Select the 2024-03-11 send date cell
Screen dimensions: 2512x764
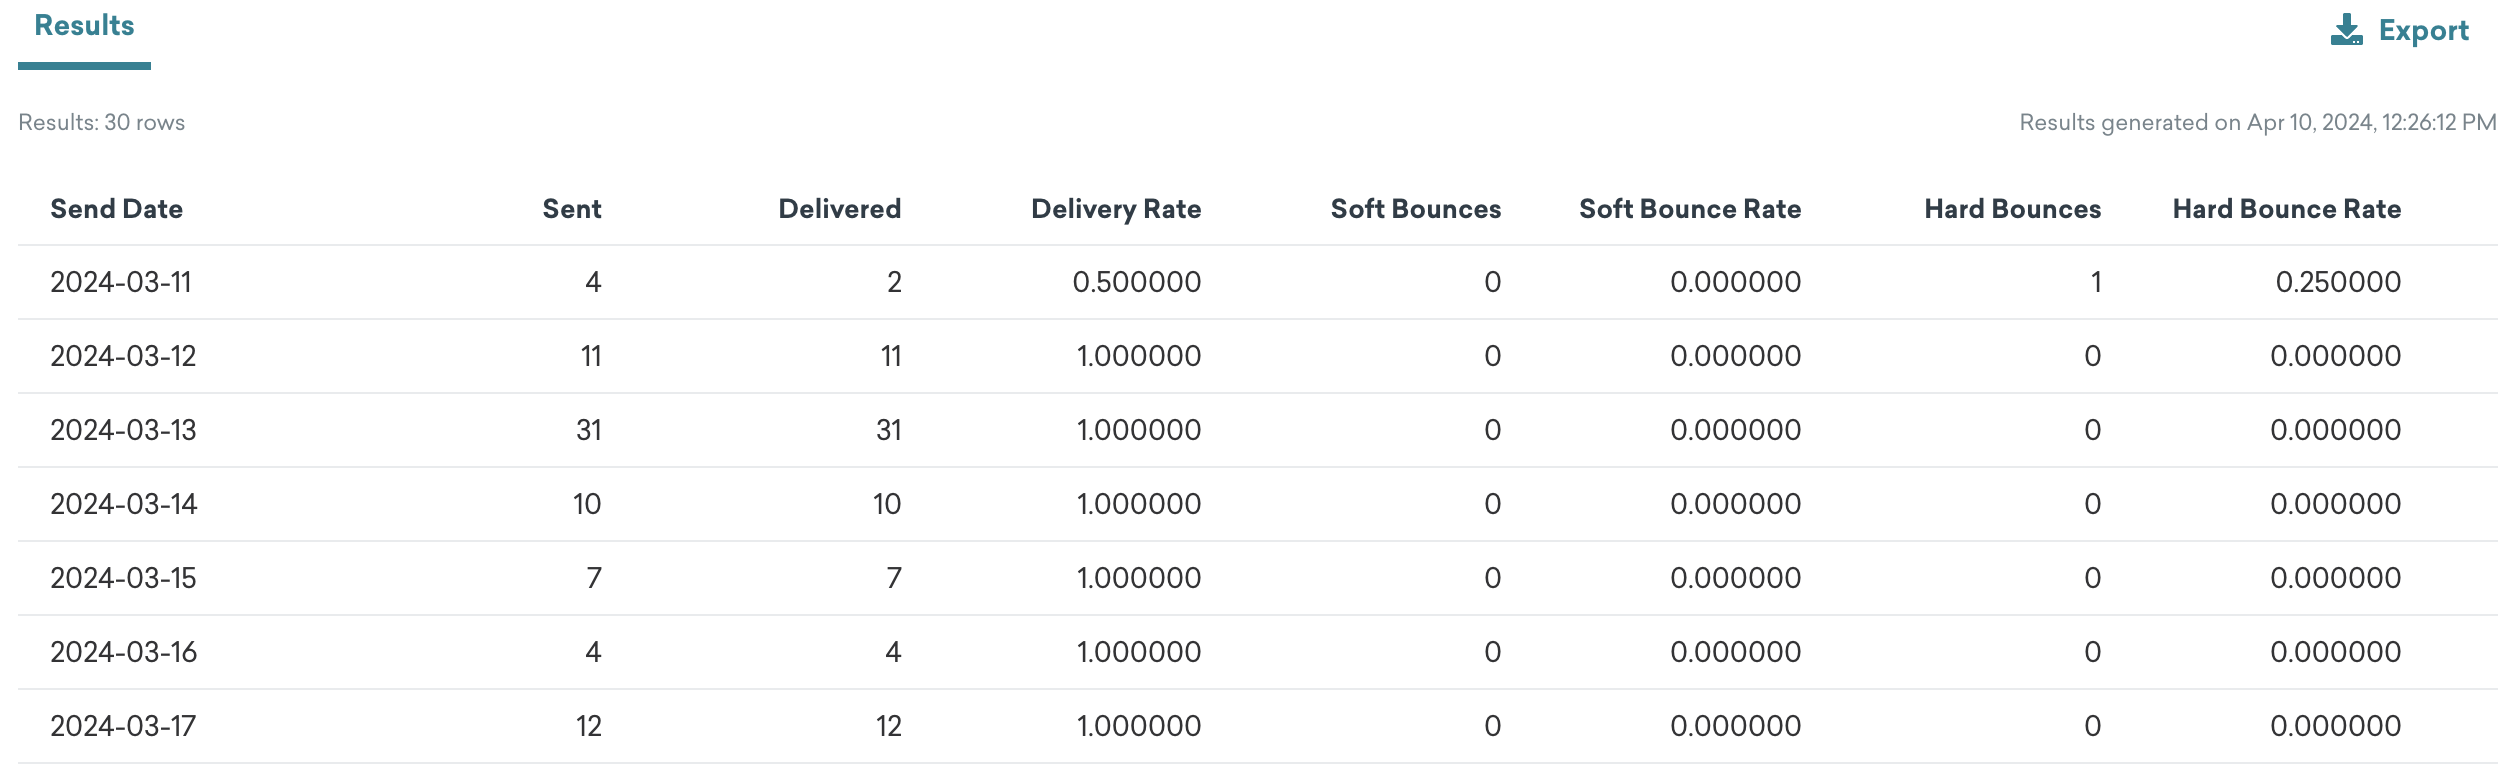(121, 282)
